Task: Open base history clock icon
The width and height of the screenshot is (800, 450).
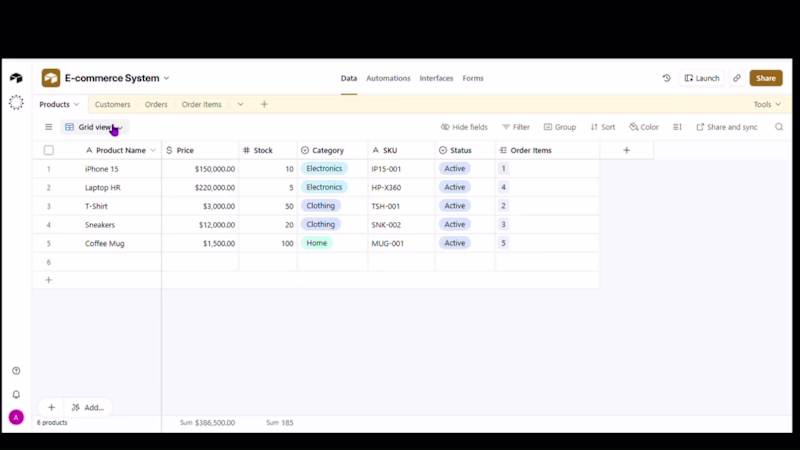Action: (x=666, y=78)
